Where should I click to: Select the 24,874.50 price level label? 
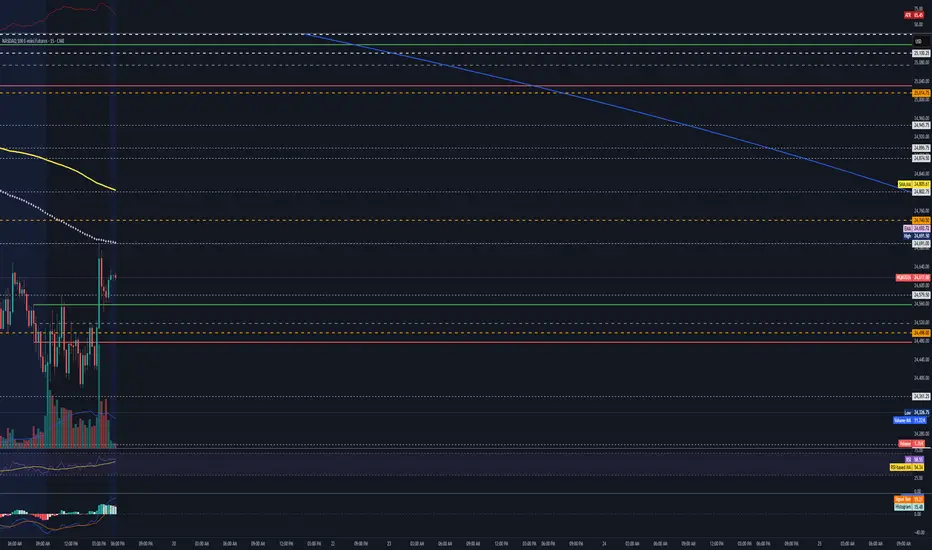[x=921, y=158]
